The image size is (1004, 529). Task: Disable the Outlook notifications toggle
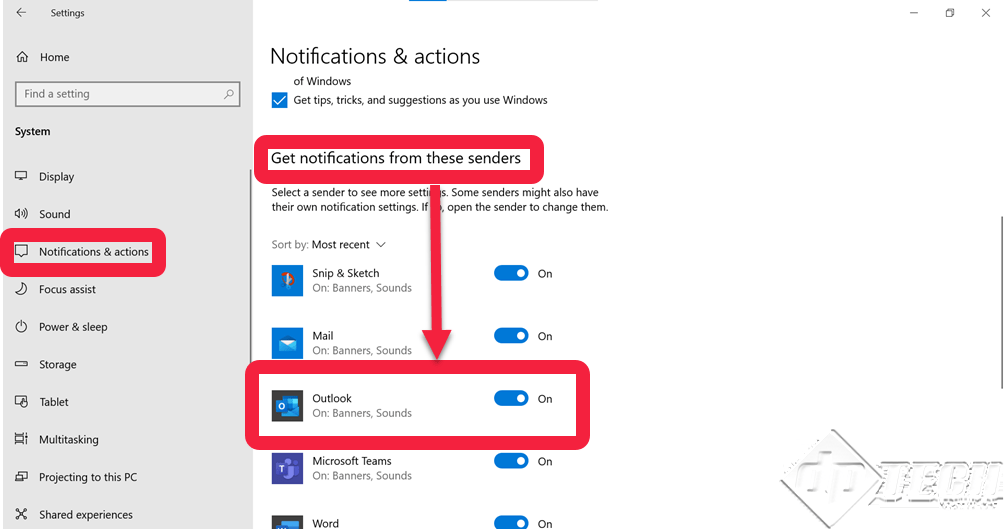click(511, 398)
